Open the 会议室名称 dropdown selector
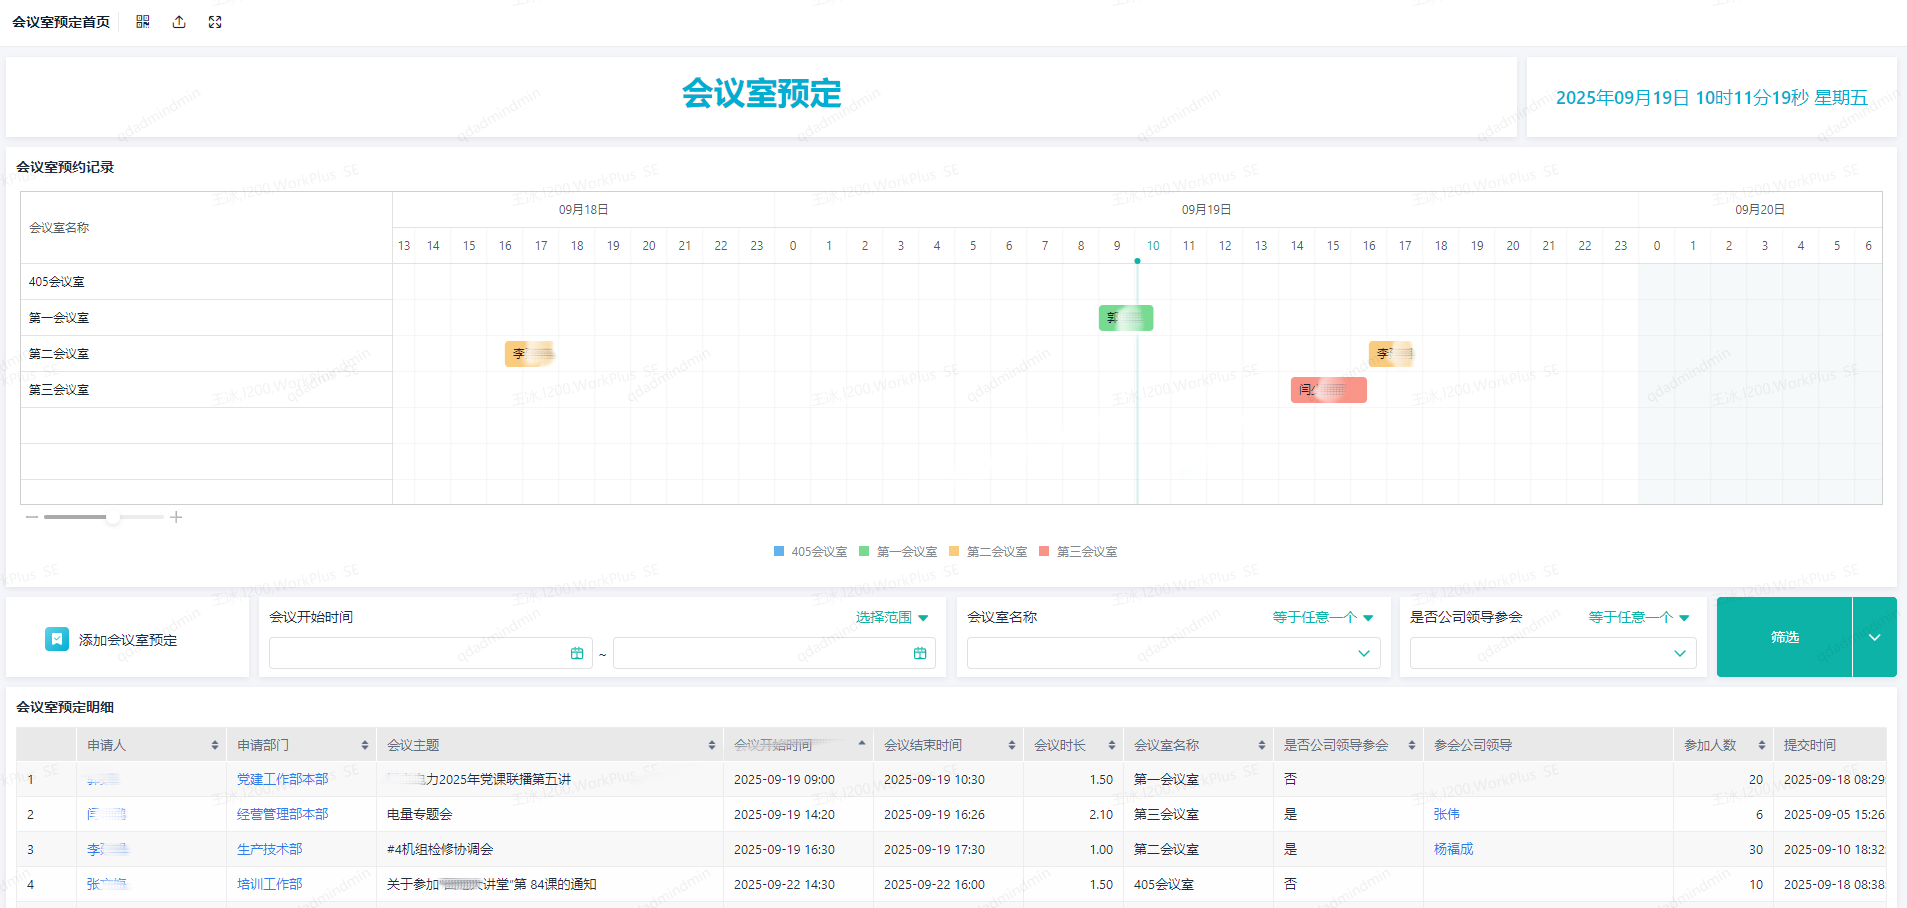The image size is (1907, 908). tap(1172, 653)
